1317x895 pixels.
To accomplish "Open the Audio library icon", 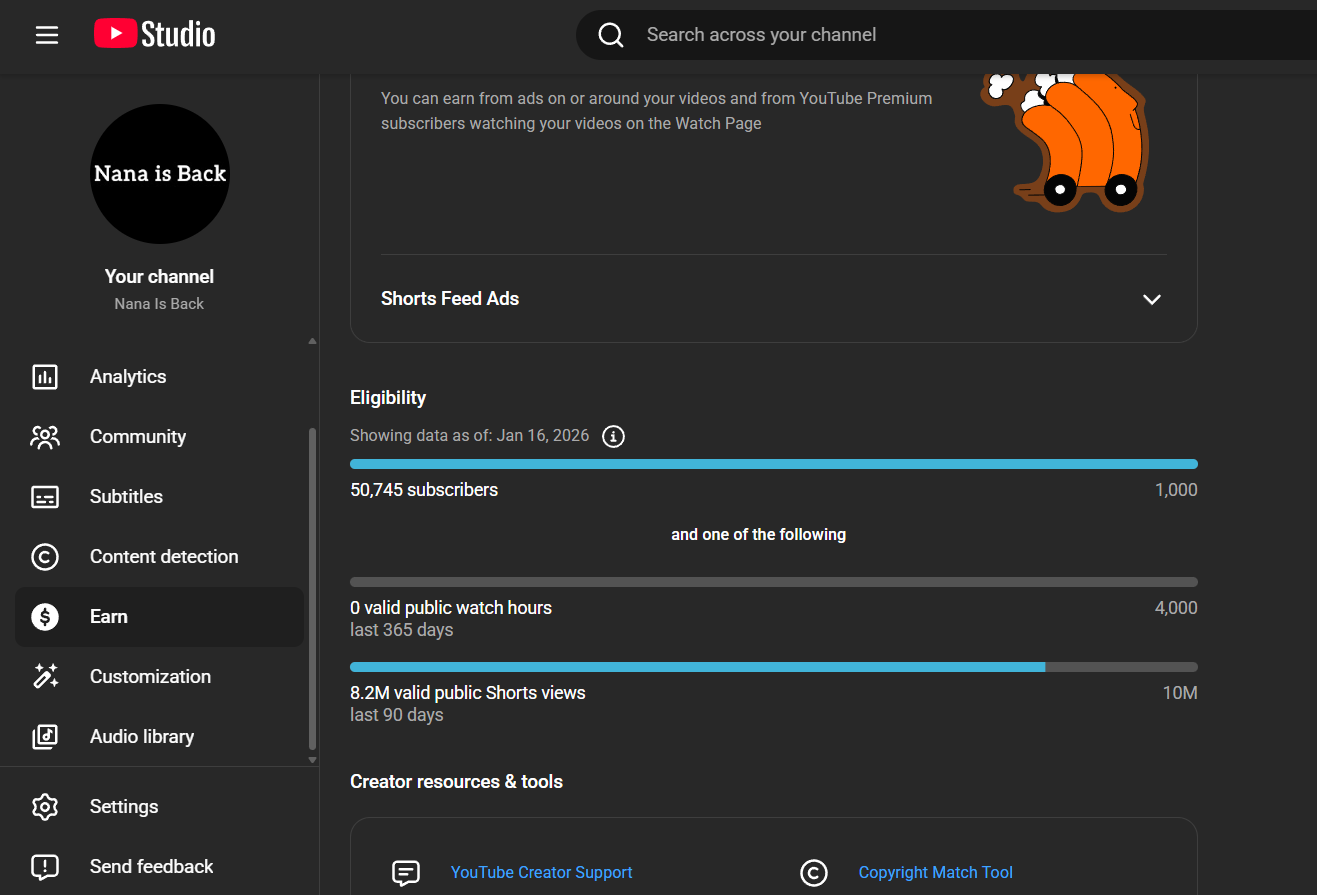I will 45,737.
